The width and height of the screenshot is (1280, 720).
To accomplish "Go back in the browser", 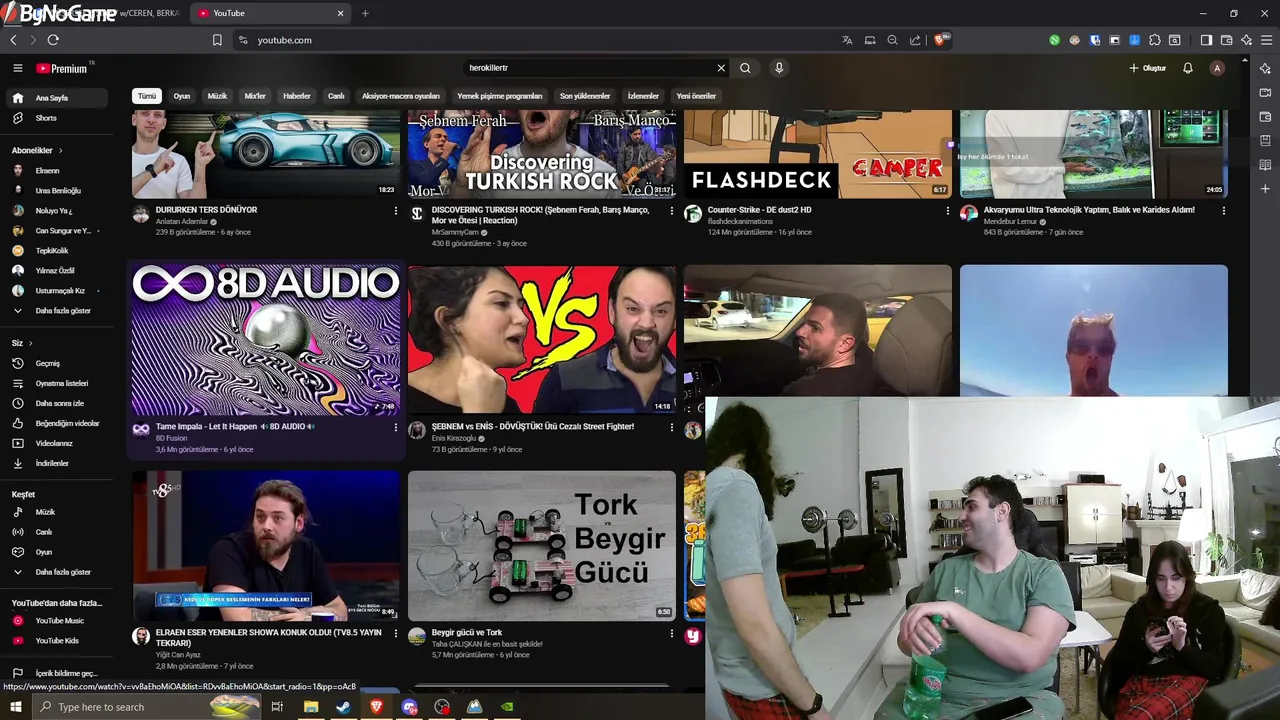I will pos(13,40).
